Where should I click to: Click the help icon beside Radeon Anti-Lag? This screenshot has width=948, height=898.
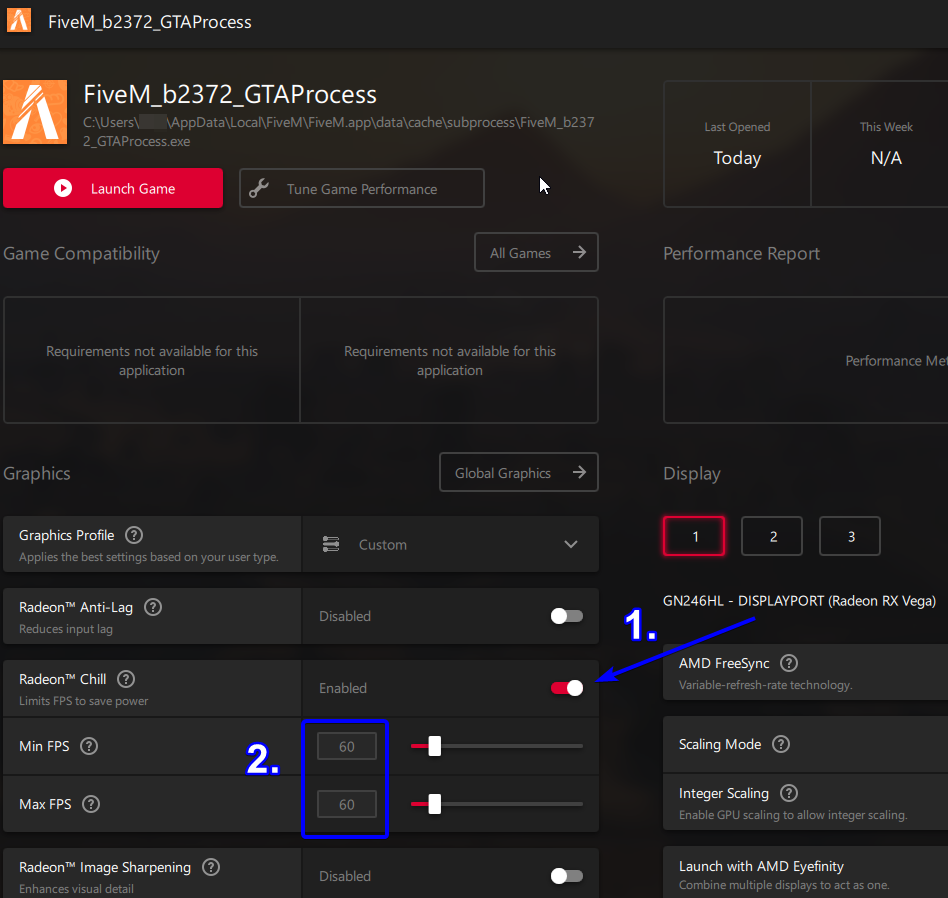coord(153,607)
